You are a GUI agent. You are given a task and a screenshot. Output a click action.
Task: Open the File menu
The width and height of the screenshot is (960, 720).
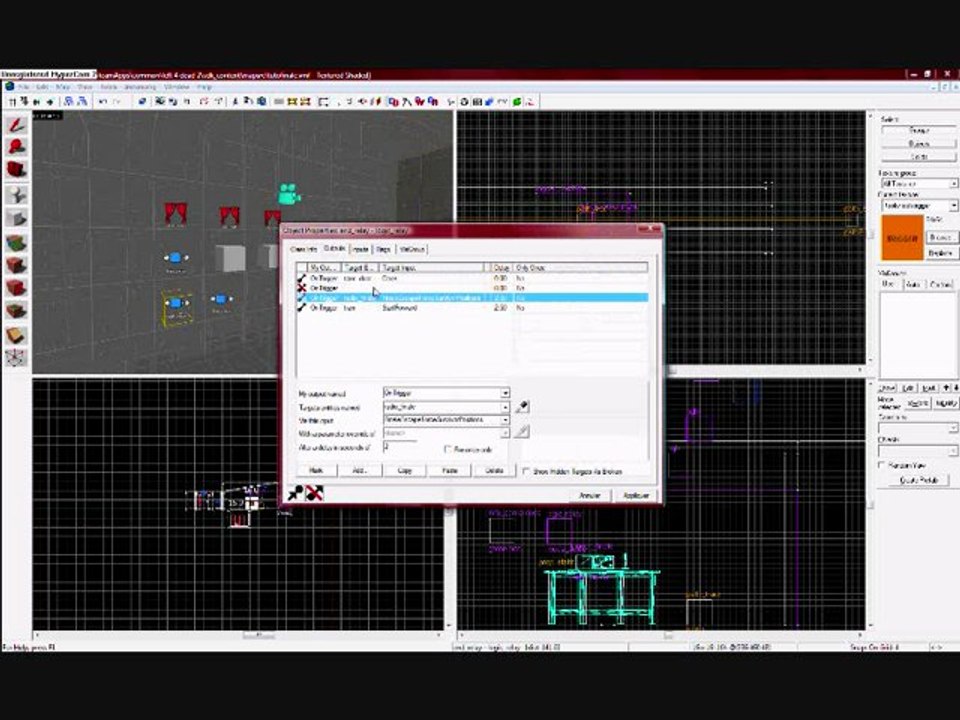pyautogui.click(x=24, y=87)
